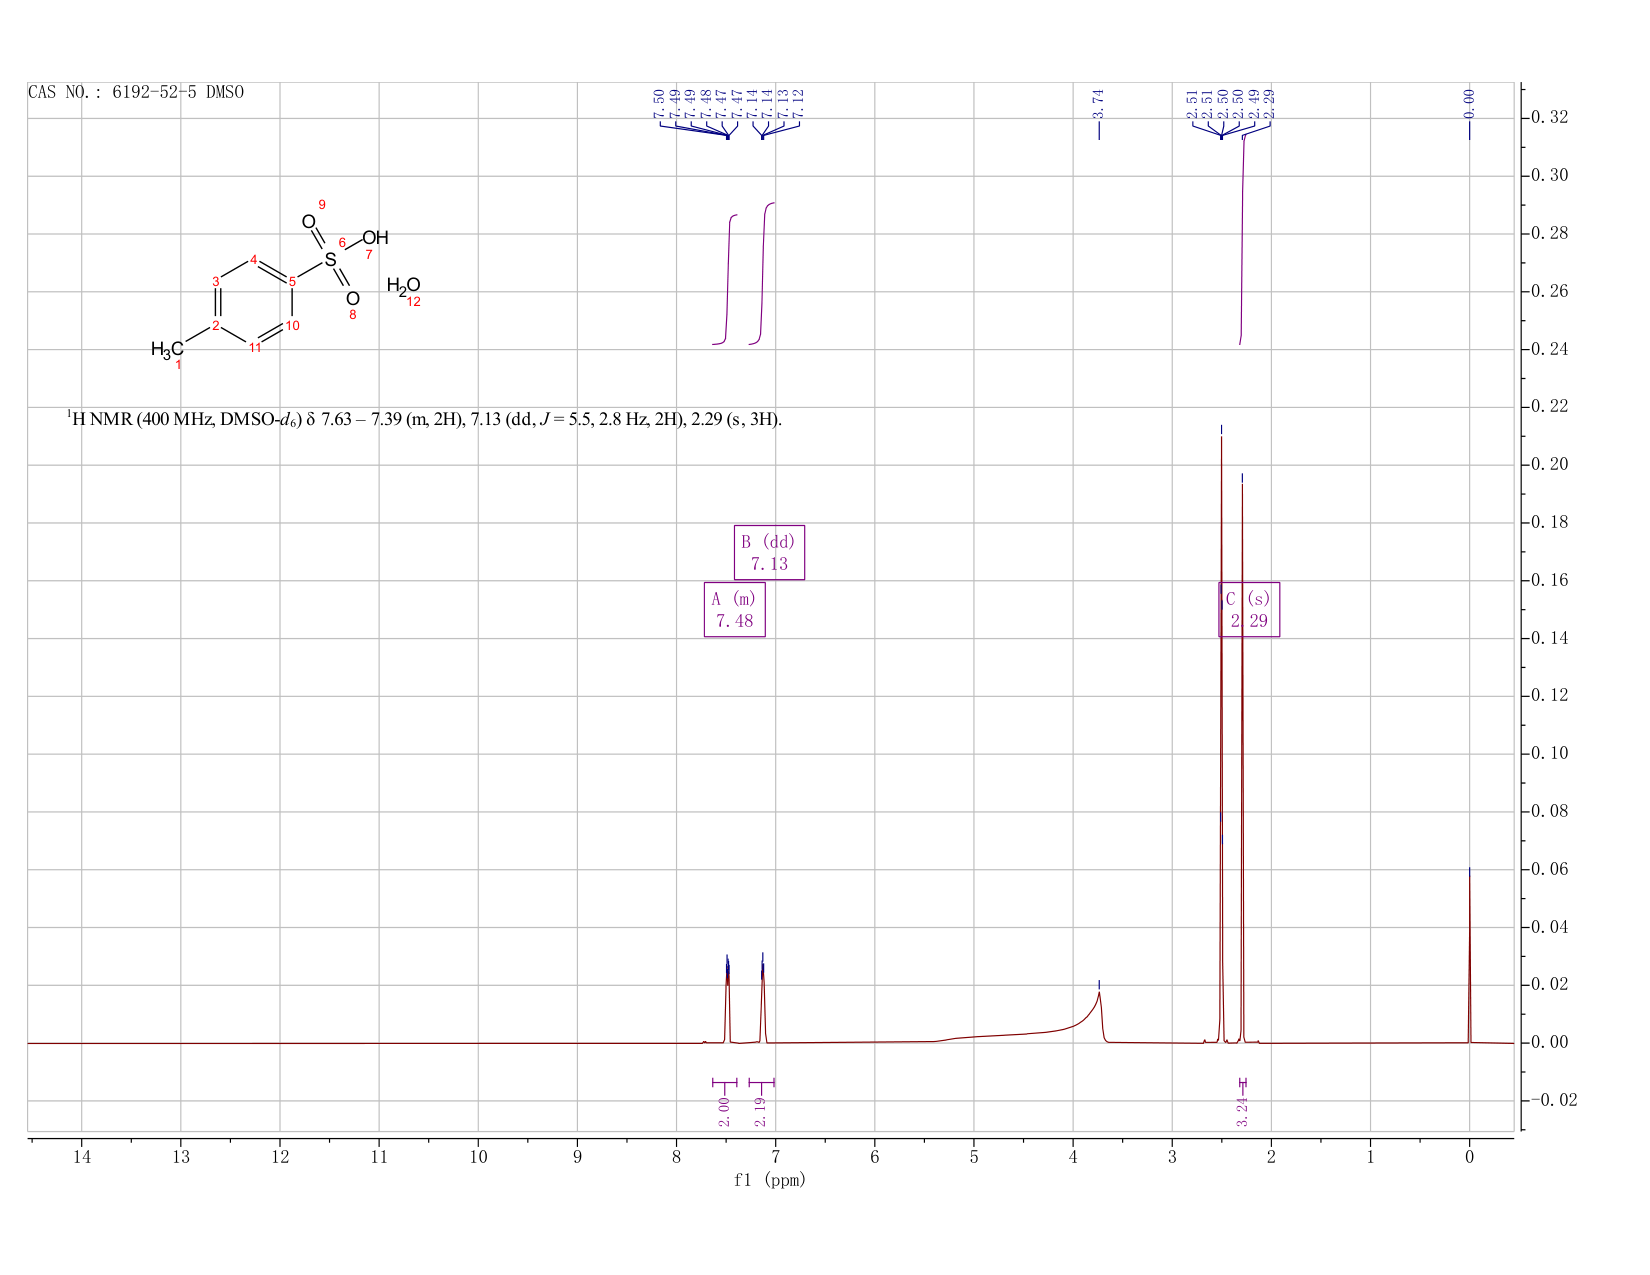Click the broad water peak apex at 3.74 ppm
This screenshot has height=1275, width=1650.
(x=1099, y=993)
